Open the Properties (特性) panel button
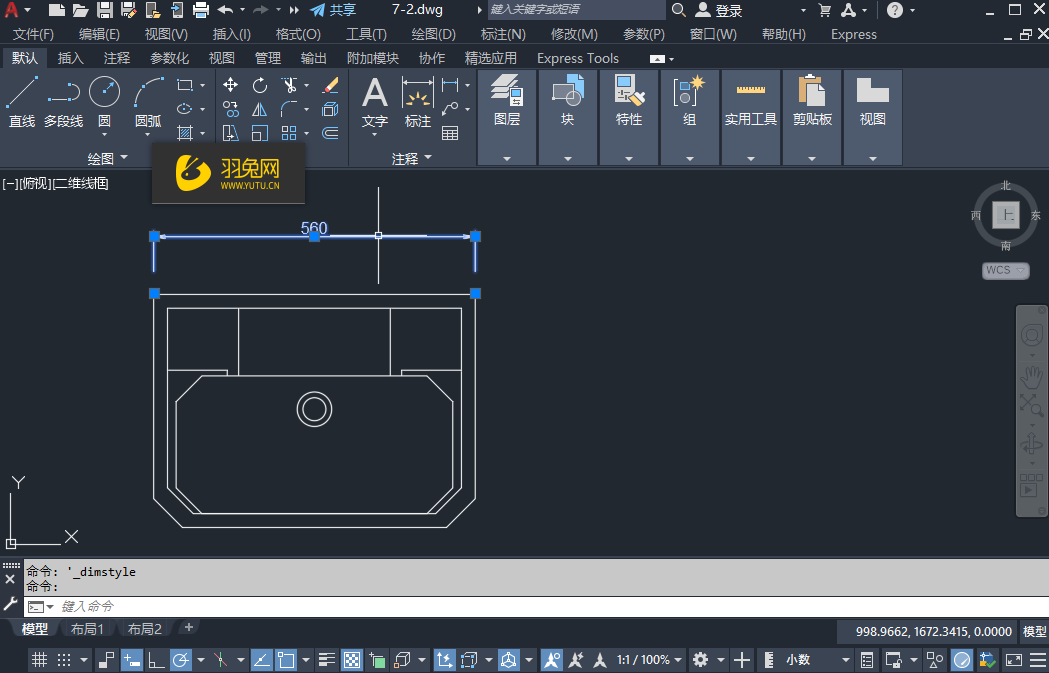Screen dimensions: 1049x673 [629, 117]
